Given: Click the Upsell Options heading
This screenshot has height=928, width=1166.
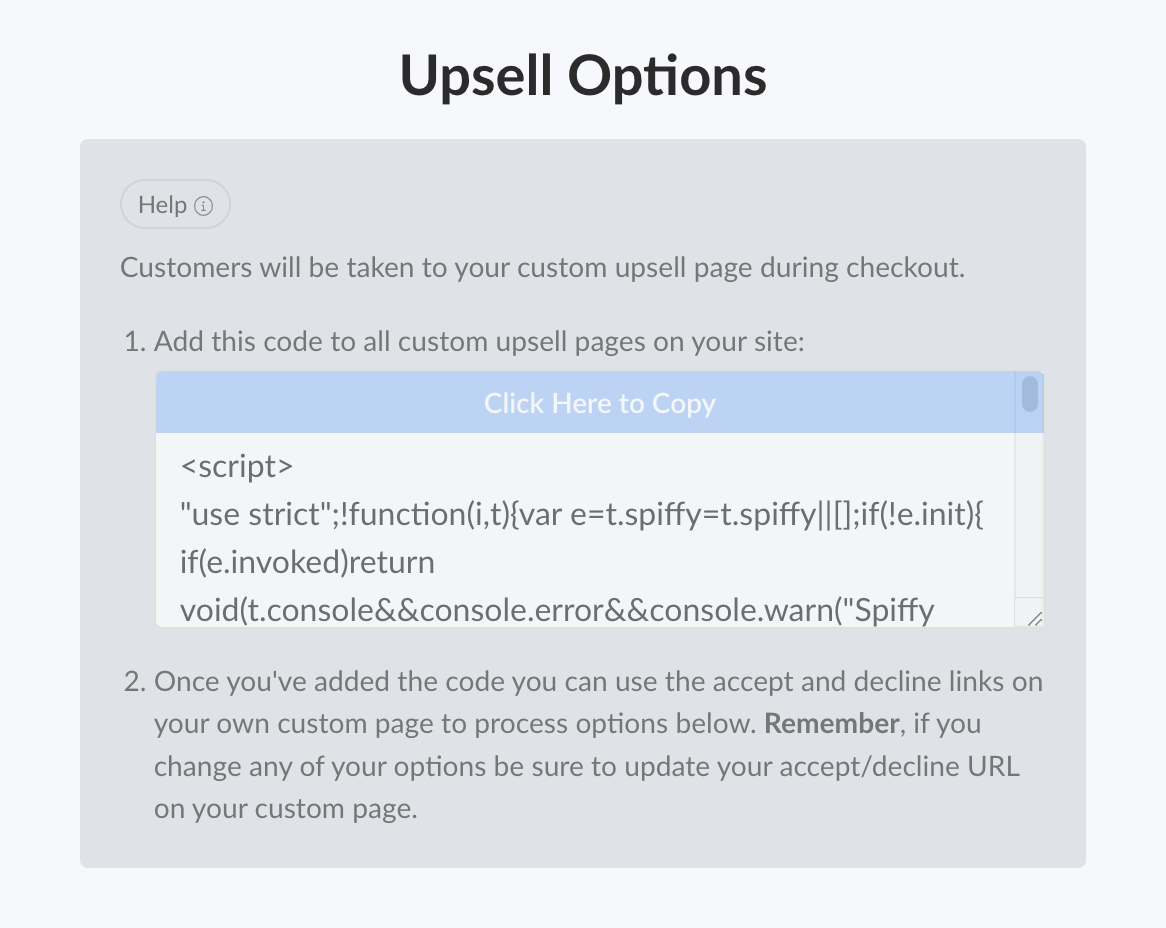Looking at the screenshot, I should click(x=583, y=76).
